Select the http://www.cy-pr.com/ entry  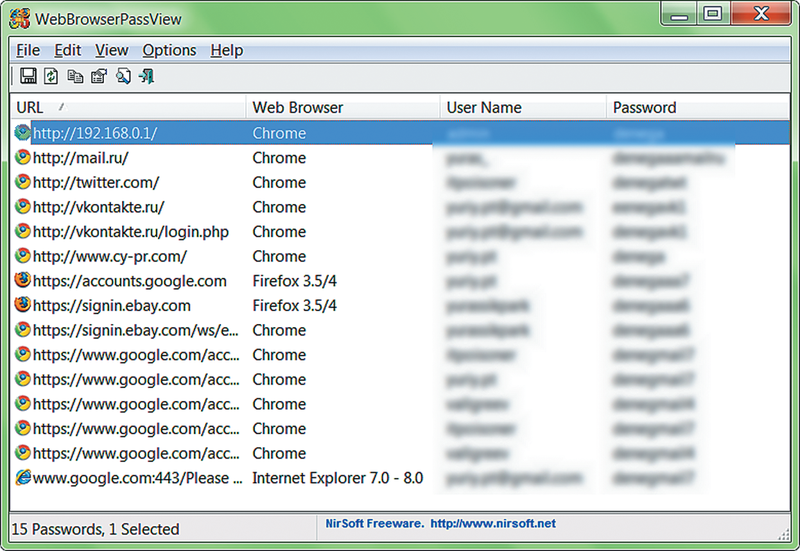110,256
